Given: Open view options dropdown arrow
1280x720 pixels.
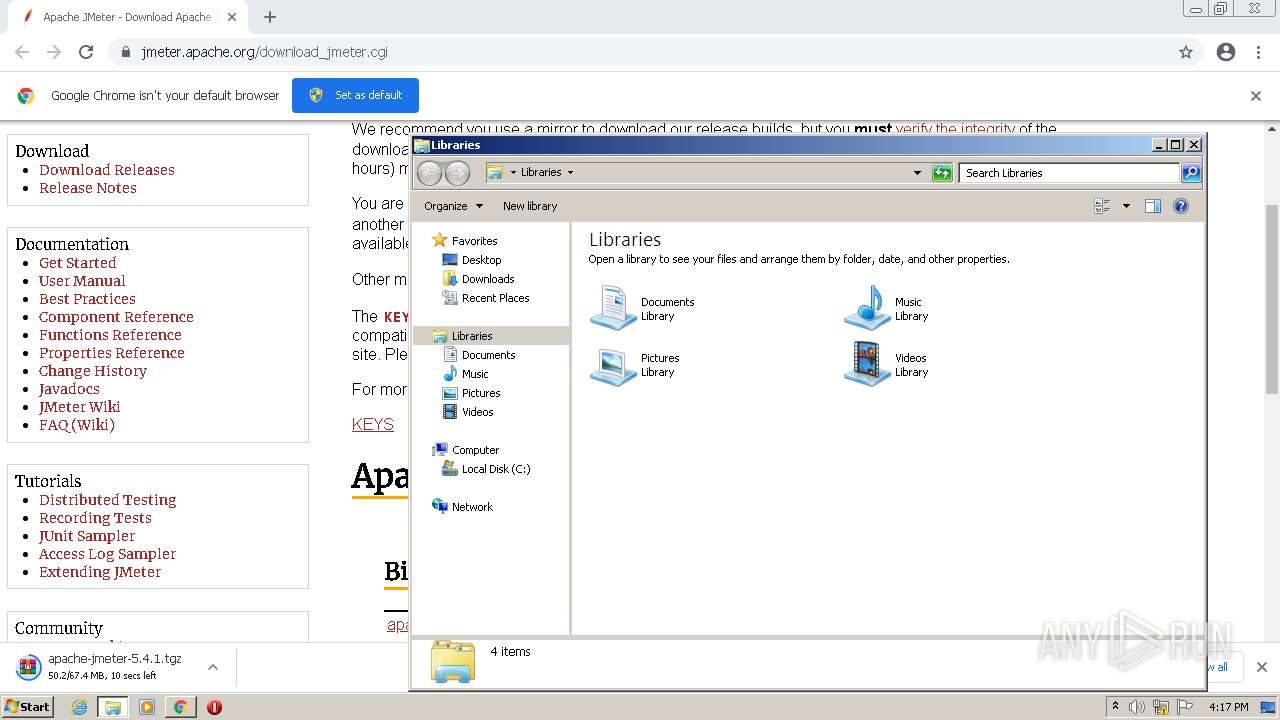Looking at the screenshot, I should pos(1126,206).
